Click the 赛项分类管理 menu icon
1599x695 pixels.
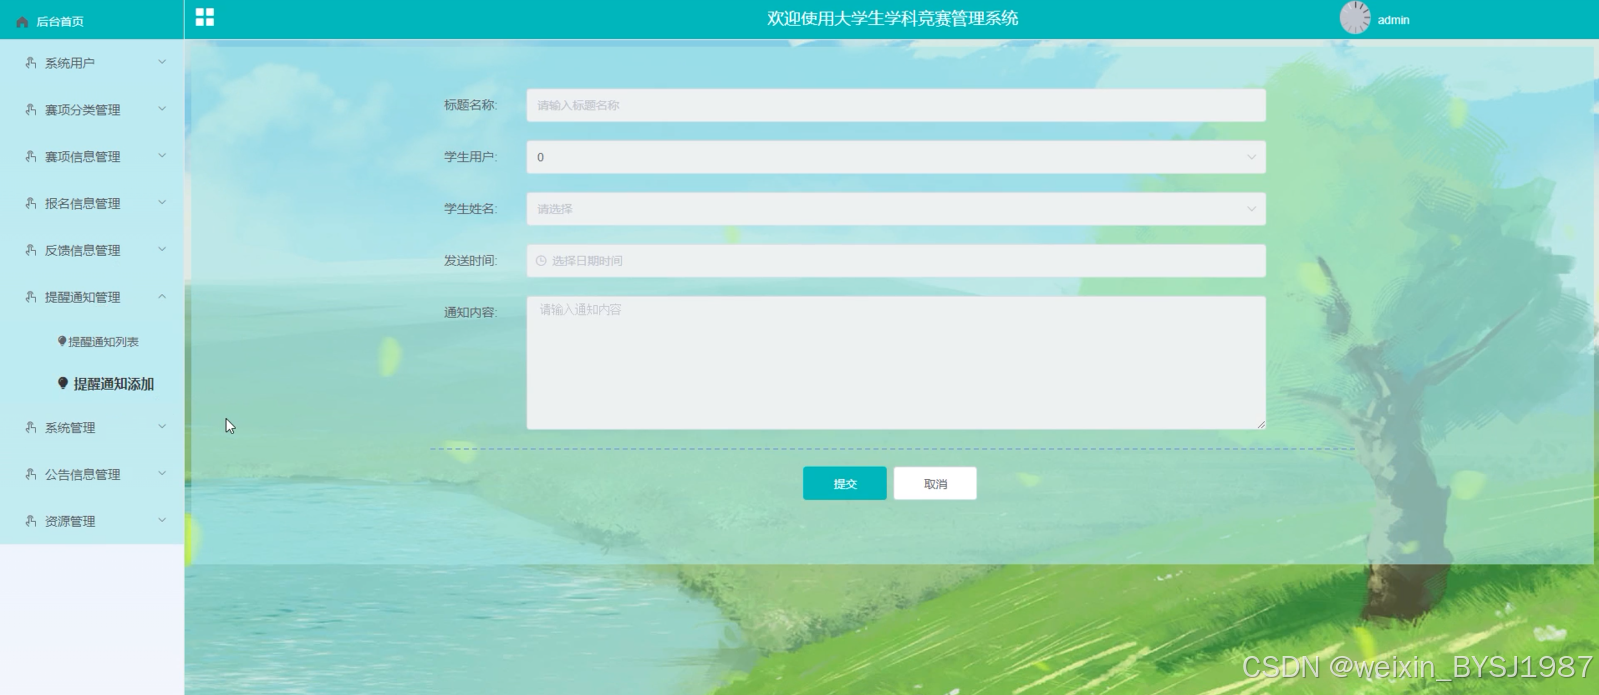pos(31,109)
